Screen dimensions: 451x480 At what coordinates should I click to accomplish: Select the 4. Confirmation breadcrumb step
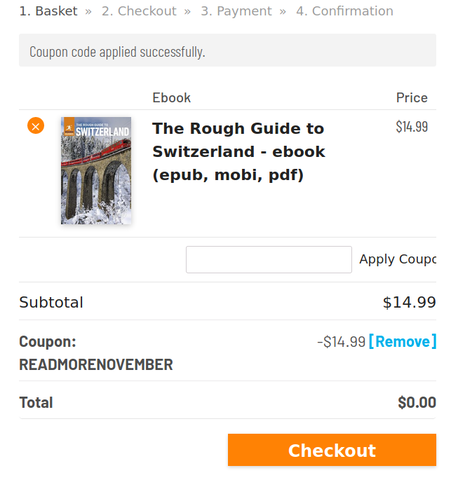point(345,11)
